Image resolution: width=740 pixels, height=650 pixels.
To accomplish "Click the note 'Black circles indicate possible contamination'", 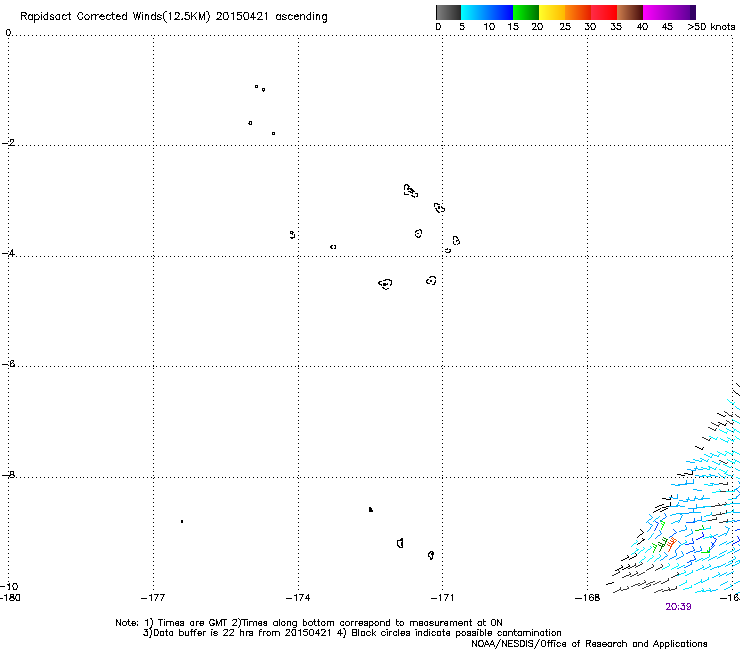I will click(x=456, y=633).
